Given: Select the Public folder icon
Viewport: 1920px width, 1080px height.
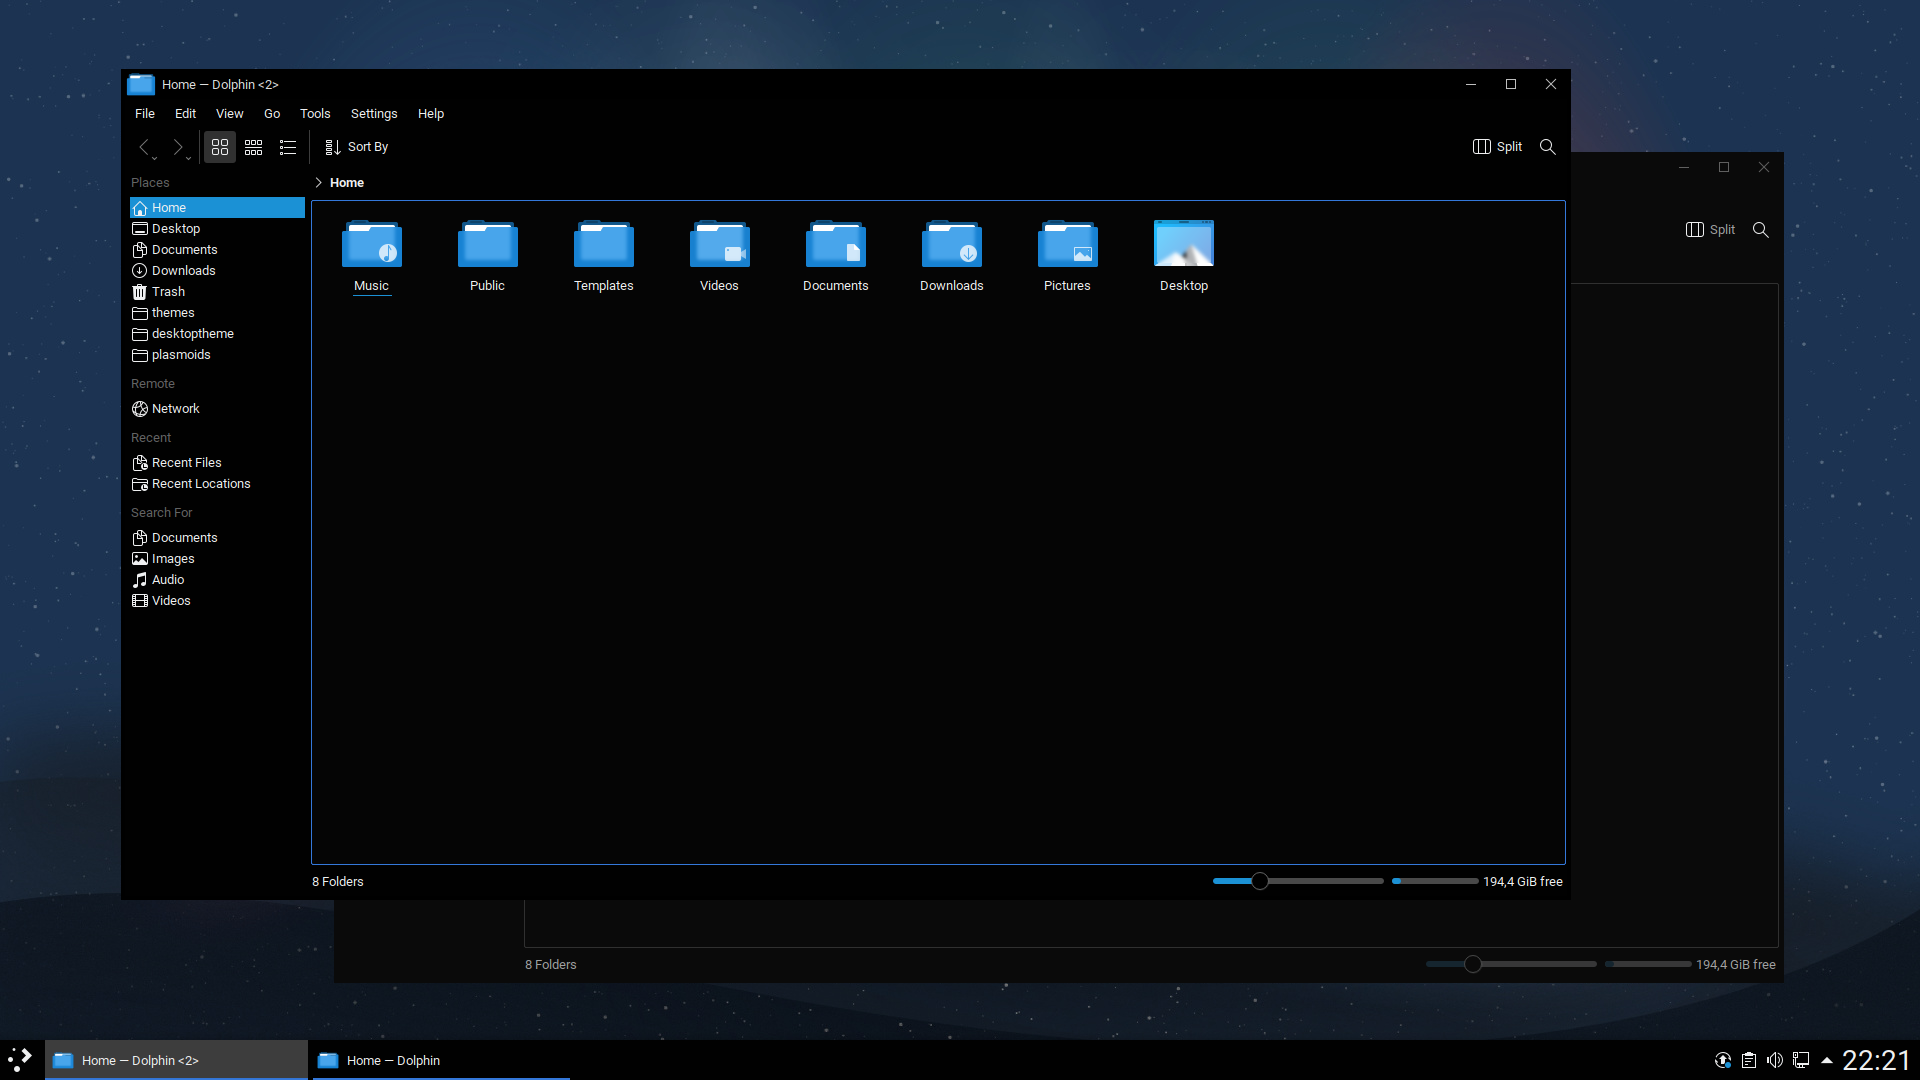Looking at the screenshot, I should [x=487, y=244].
